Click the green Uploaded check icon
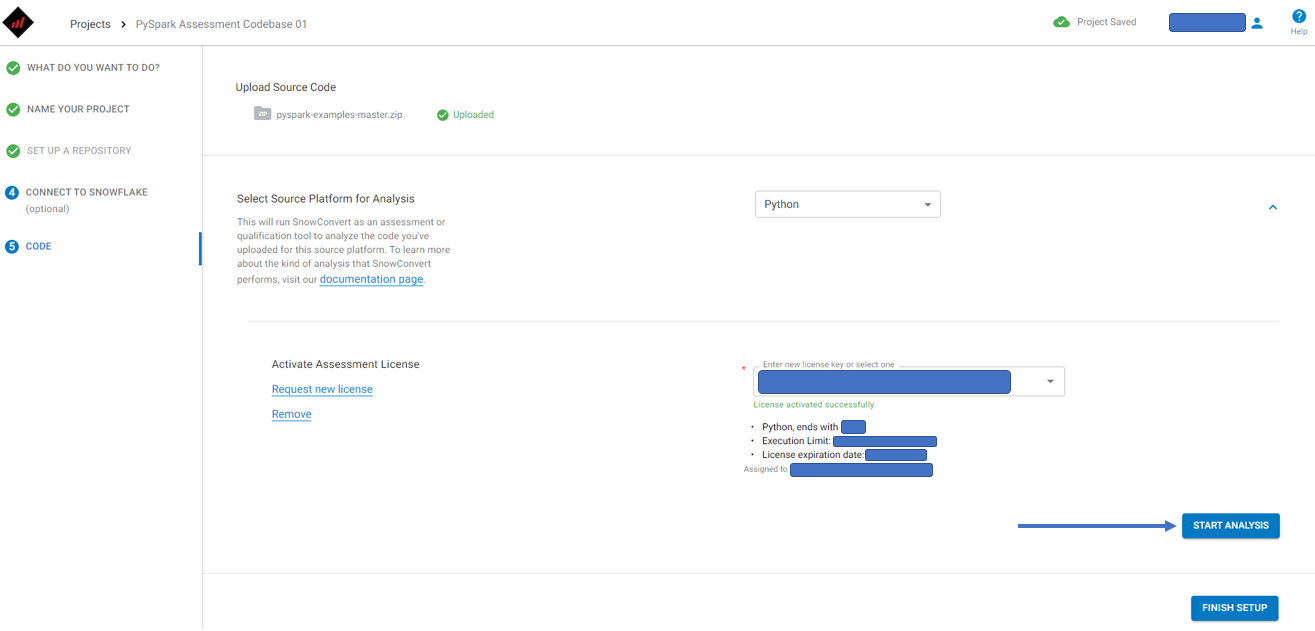This screenshot has height=631, width=1315. (442, 115)
